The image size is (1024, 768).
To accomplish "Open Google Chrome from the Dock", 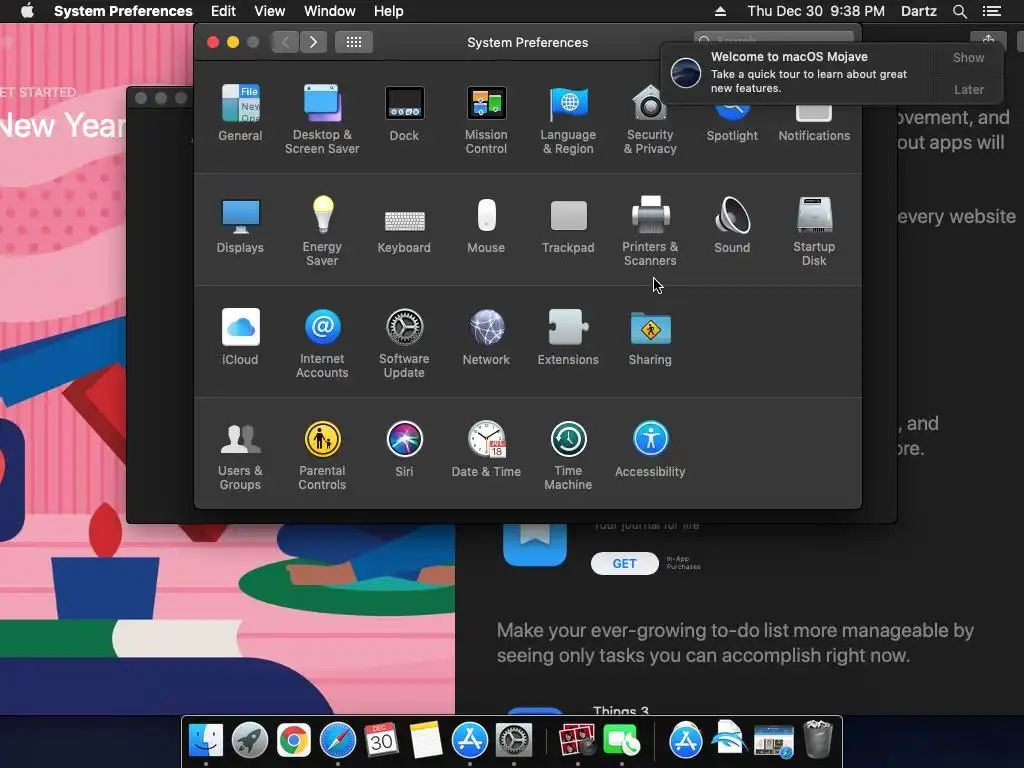I will (293, 741).
